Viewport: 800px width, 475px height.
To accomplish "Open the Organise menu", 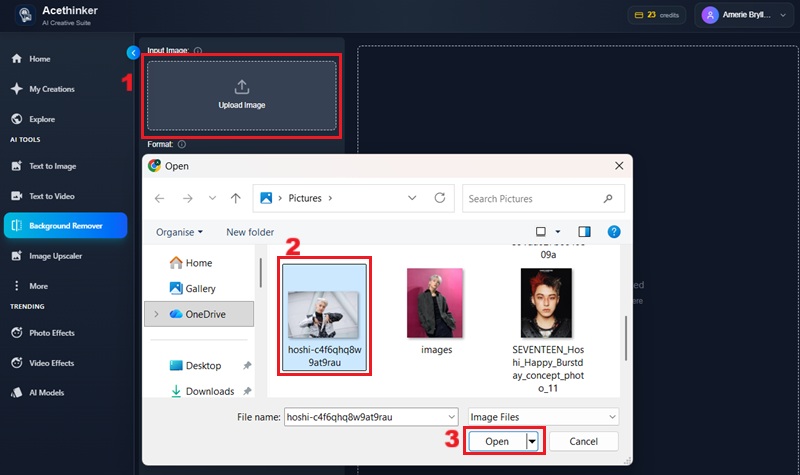I will point(180,232).
